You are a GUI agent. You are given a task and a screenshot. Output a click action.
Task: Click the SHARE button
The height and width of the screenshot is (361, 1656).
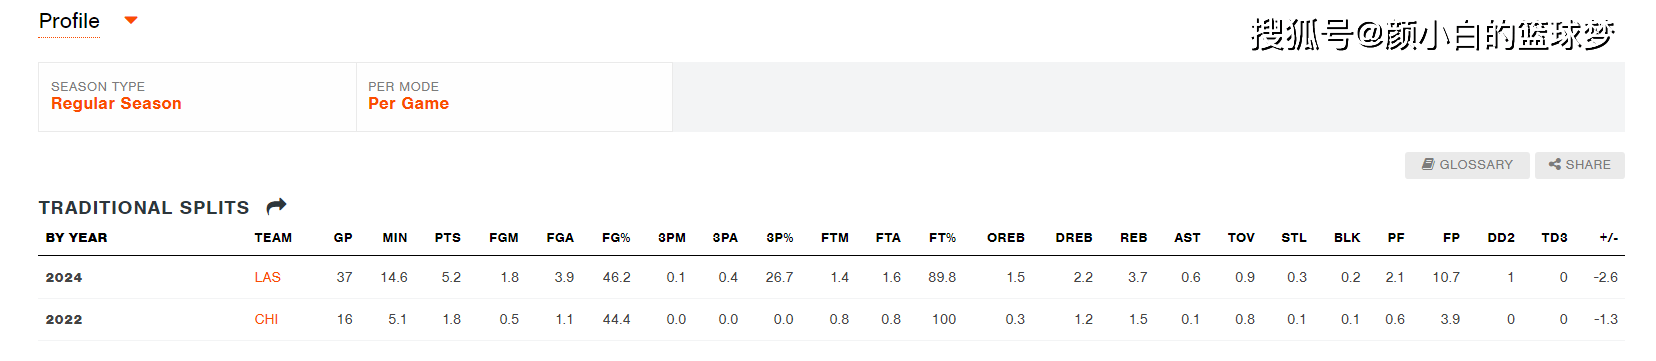[x=1580, y=165]
